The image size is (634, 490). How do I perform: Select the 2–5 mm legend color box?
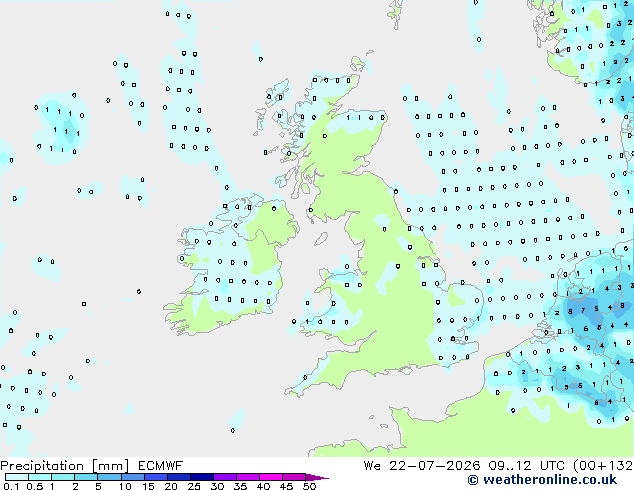(86, 477)
